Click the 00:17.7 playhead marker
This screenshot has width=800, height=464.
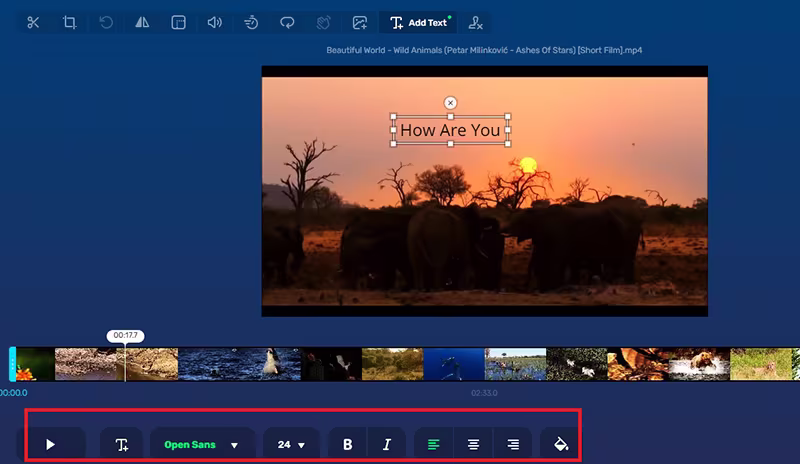(125, 335)
